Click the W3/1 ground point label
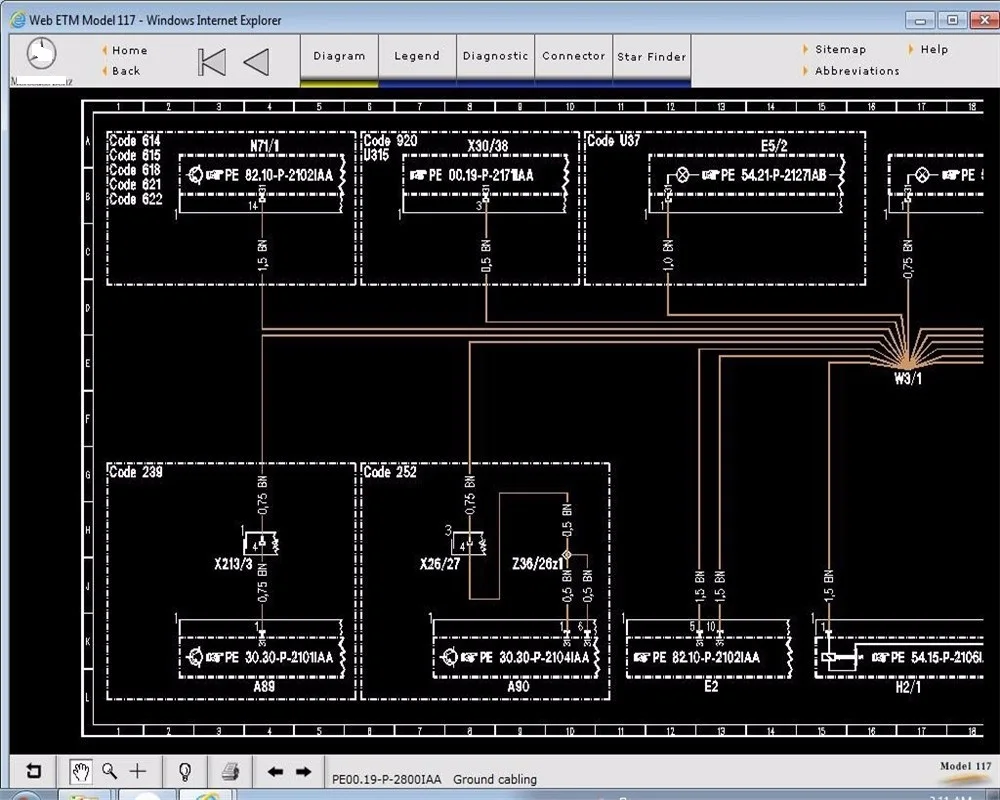The height and width of the screenshot is (800, 1000). (908, 379)
